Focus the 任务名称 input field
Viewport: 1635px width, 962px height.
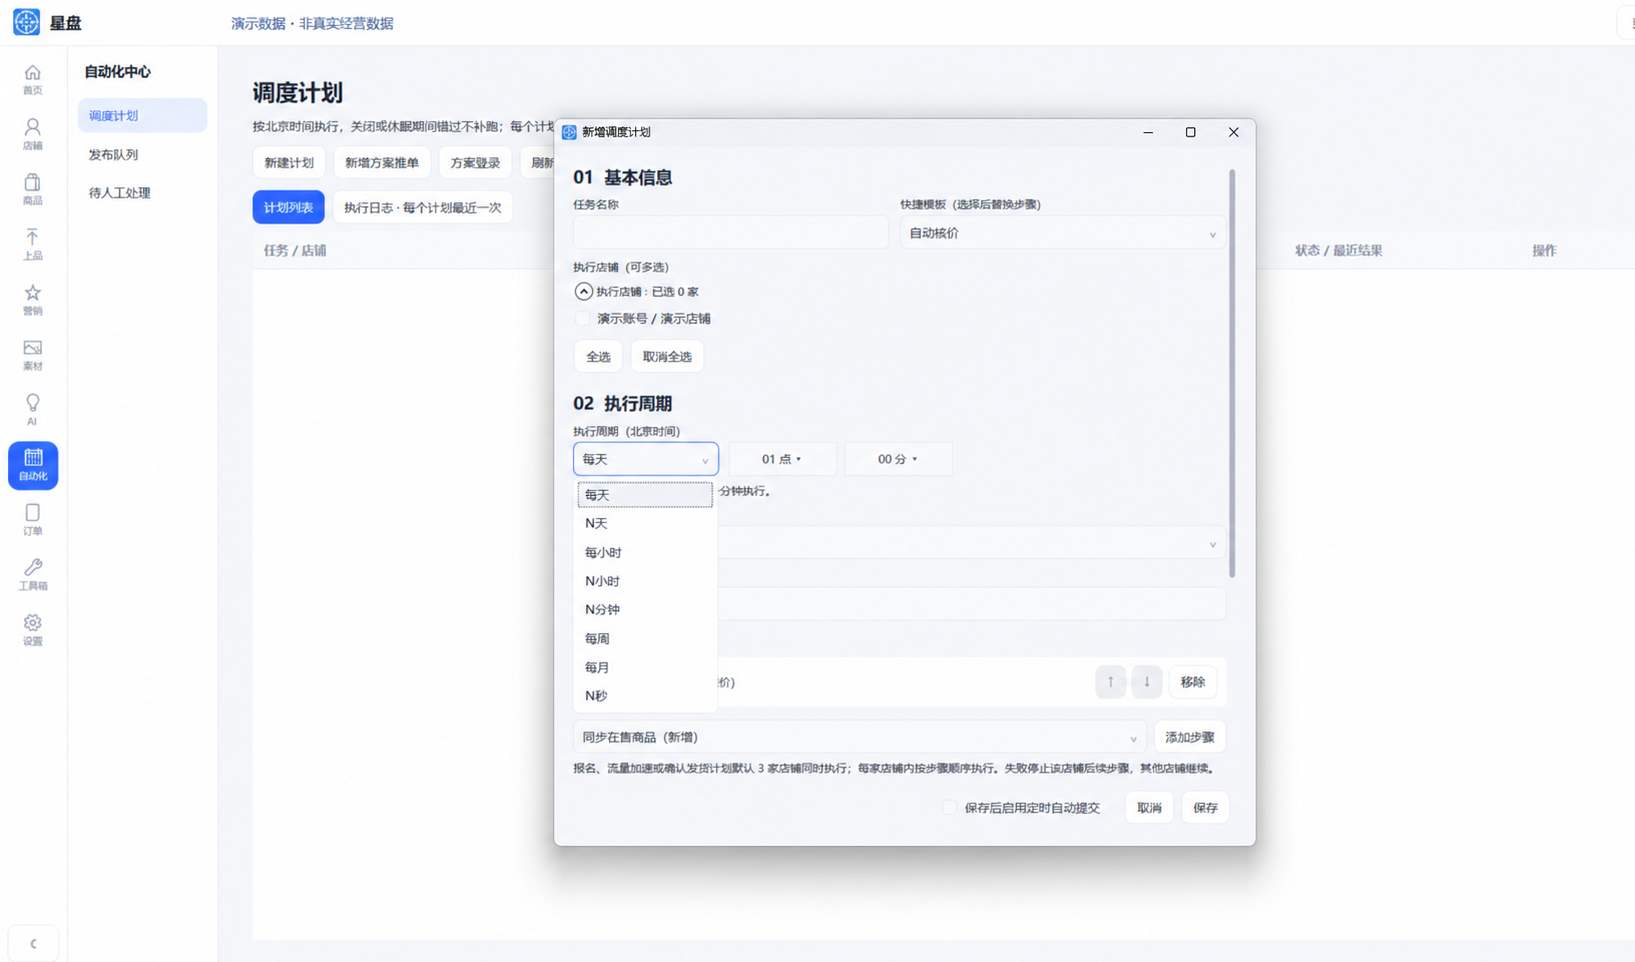(x=730, y=233)
